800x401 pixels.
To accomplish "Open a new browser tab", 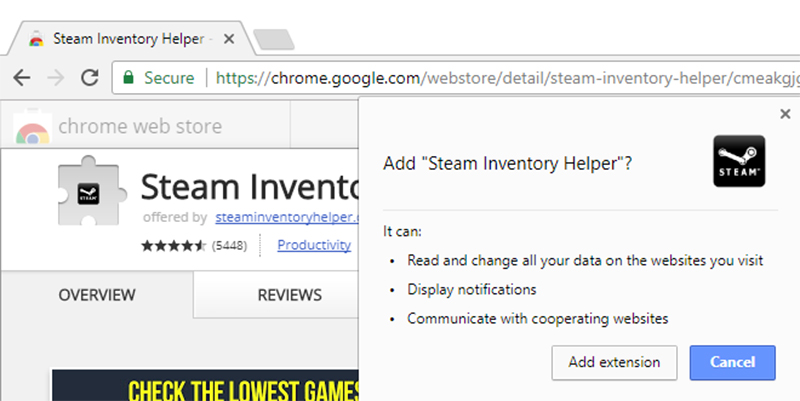I will click(273, 40).
